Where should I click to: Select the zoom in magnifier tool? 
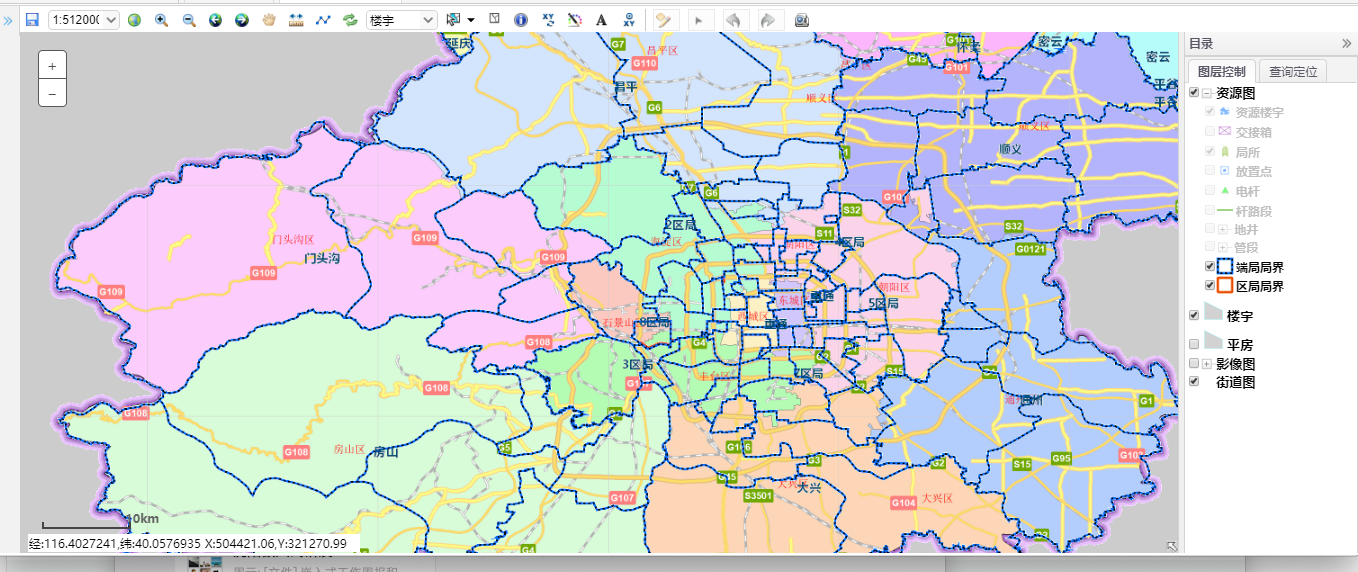[x=161, y=20]
